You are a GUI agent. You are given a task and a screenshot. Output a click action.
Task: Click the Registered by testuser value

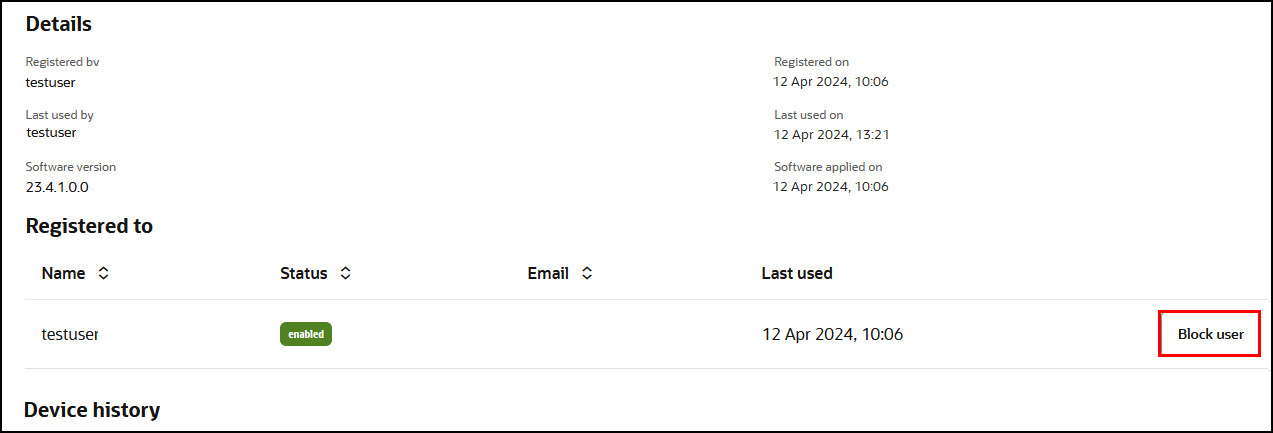(50, 82)
